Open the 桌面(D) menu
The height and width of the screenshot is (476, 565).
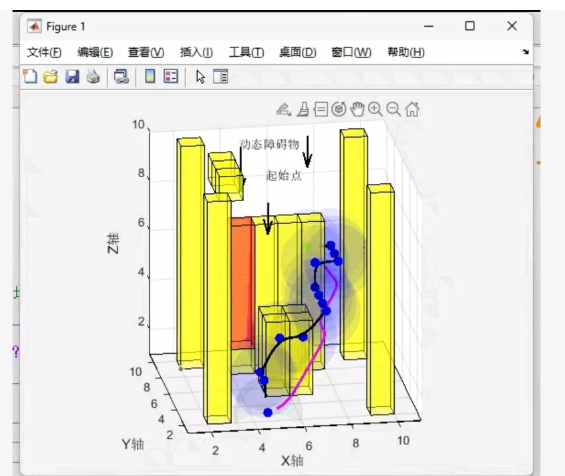[298, 53]
